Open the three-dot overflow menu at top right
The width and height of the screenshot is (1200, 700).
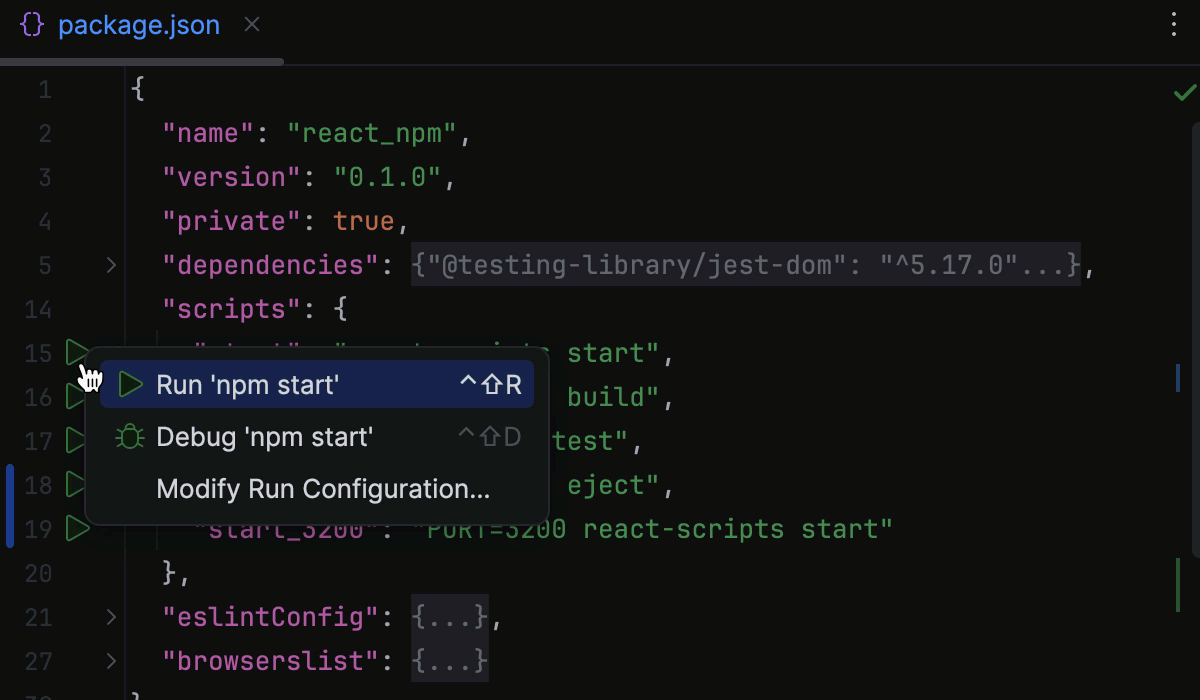tap(1172, 24)
